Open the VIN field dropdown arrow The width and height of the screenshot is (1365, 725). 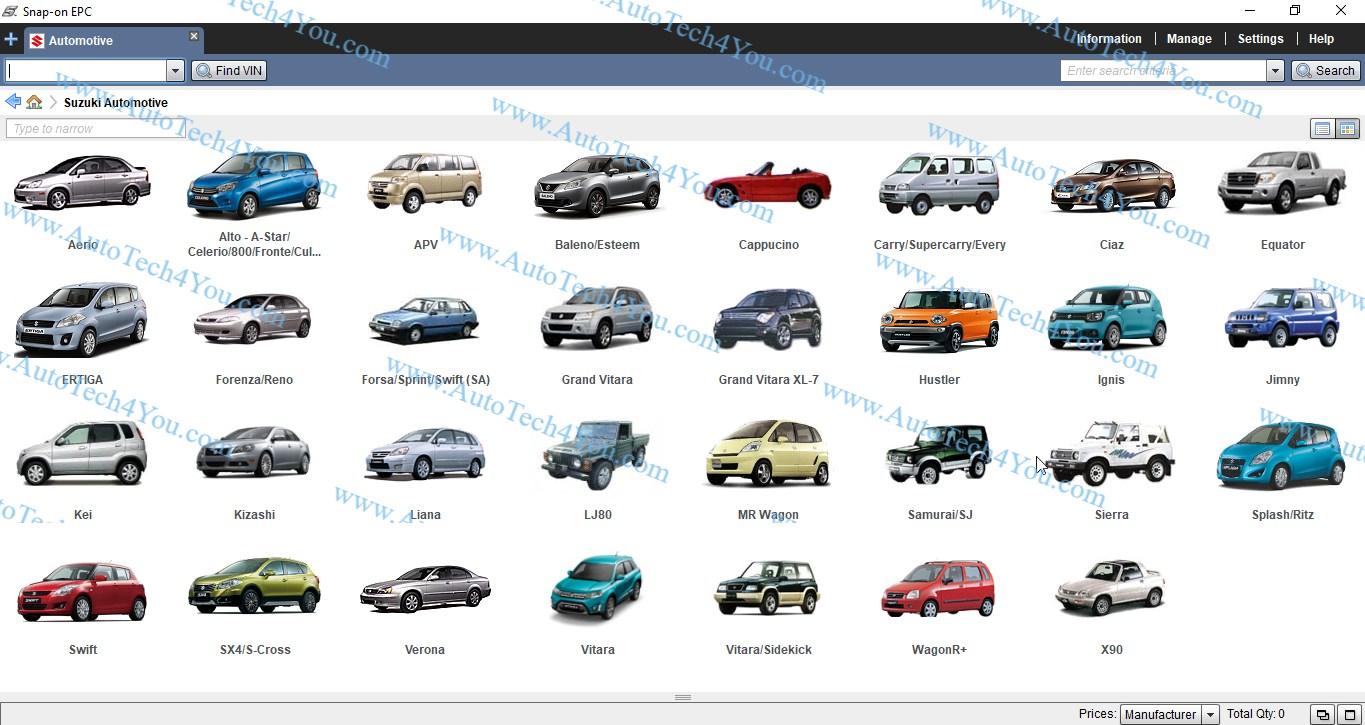[x=175, y=70]
